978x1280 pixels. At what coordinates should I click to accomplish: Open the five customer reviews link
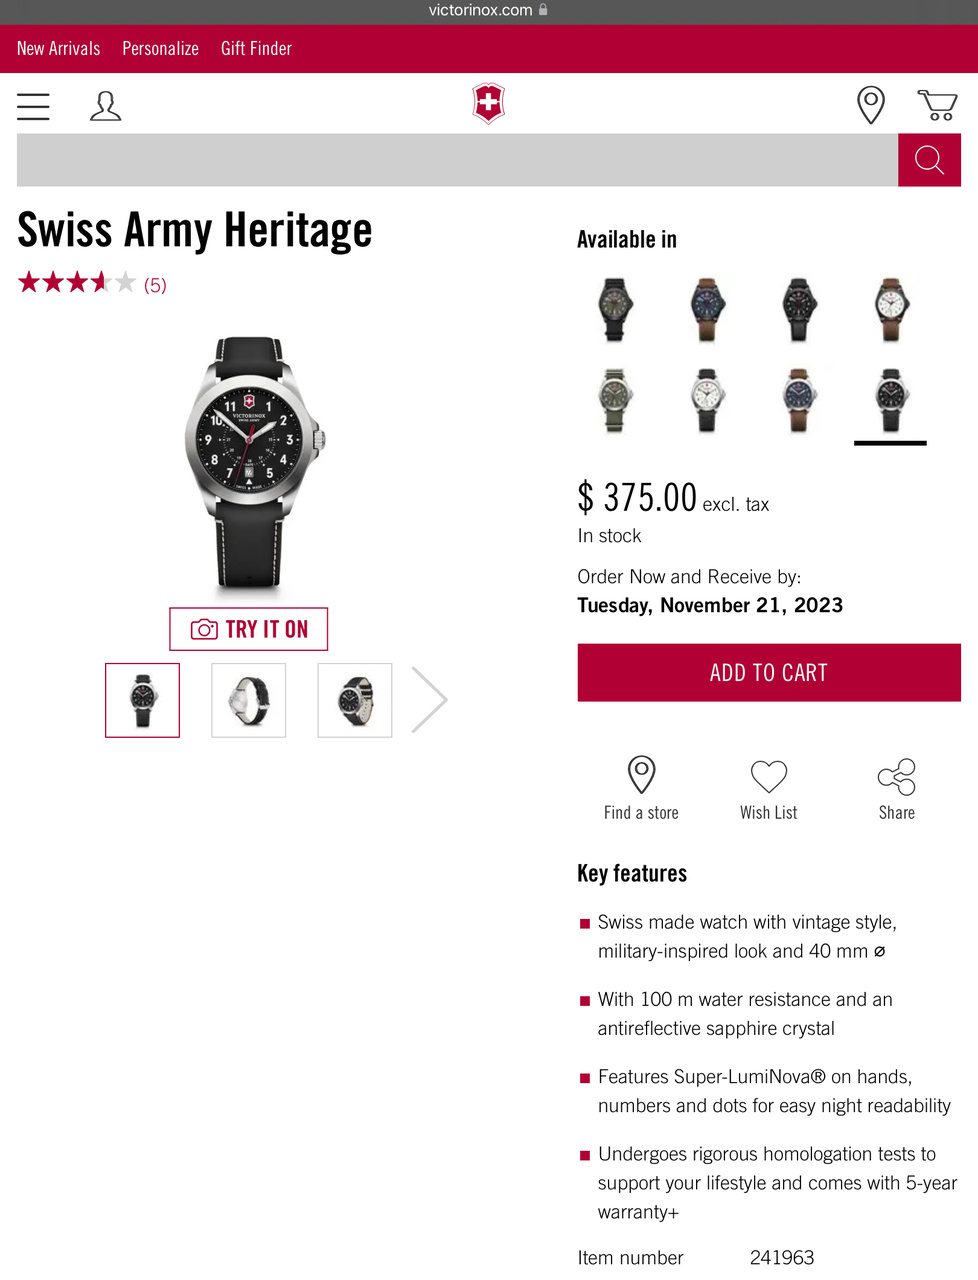[155, 285]
